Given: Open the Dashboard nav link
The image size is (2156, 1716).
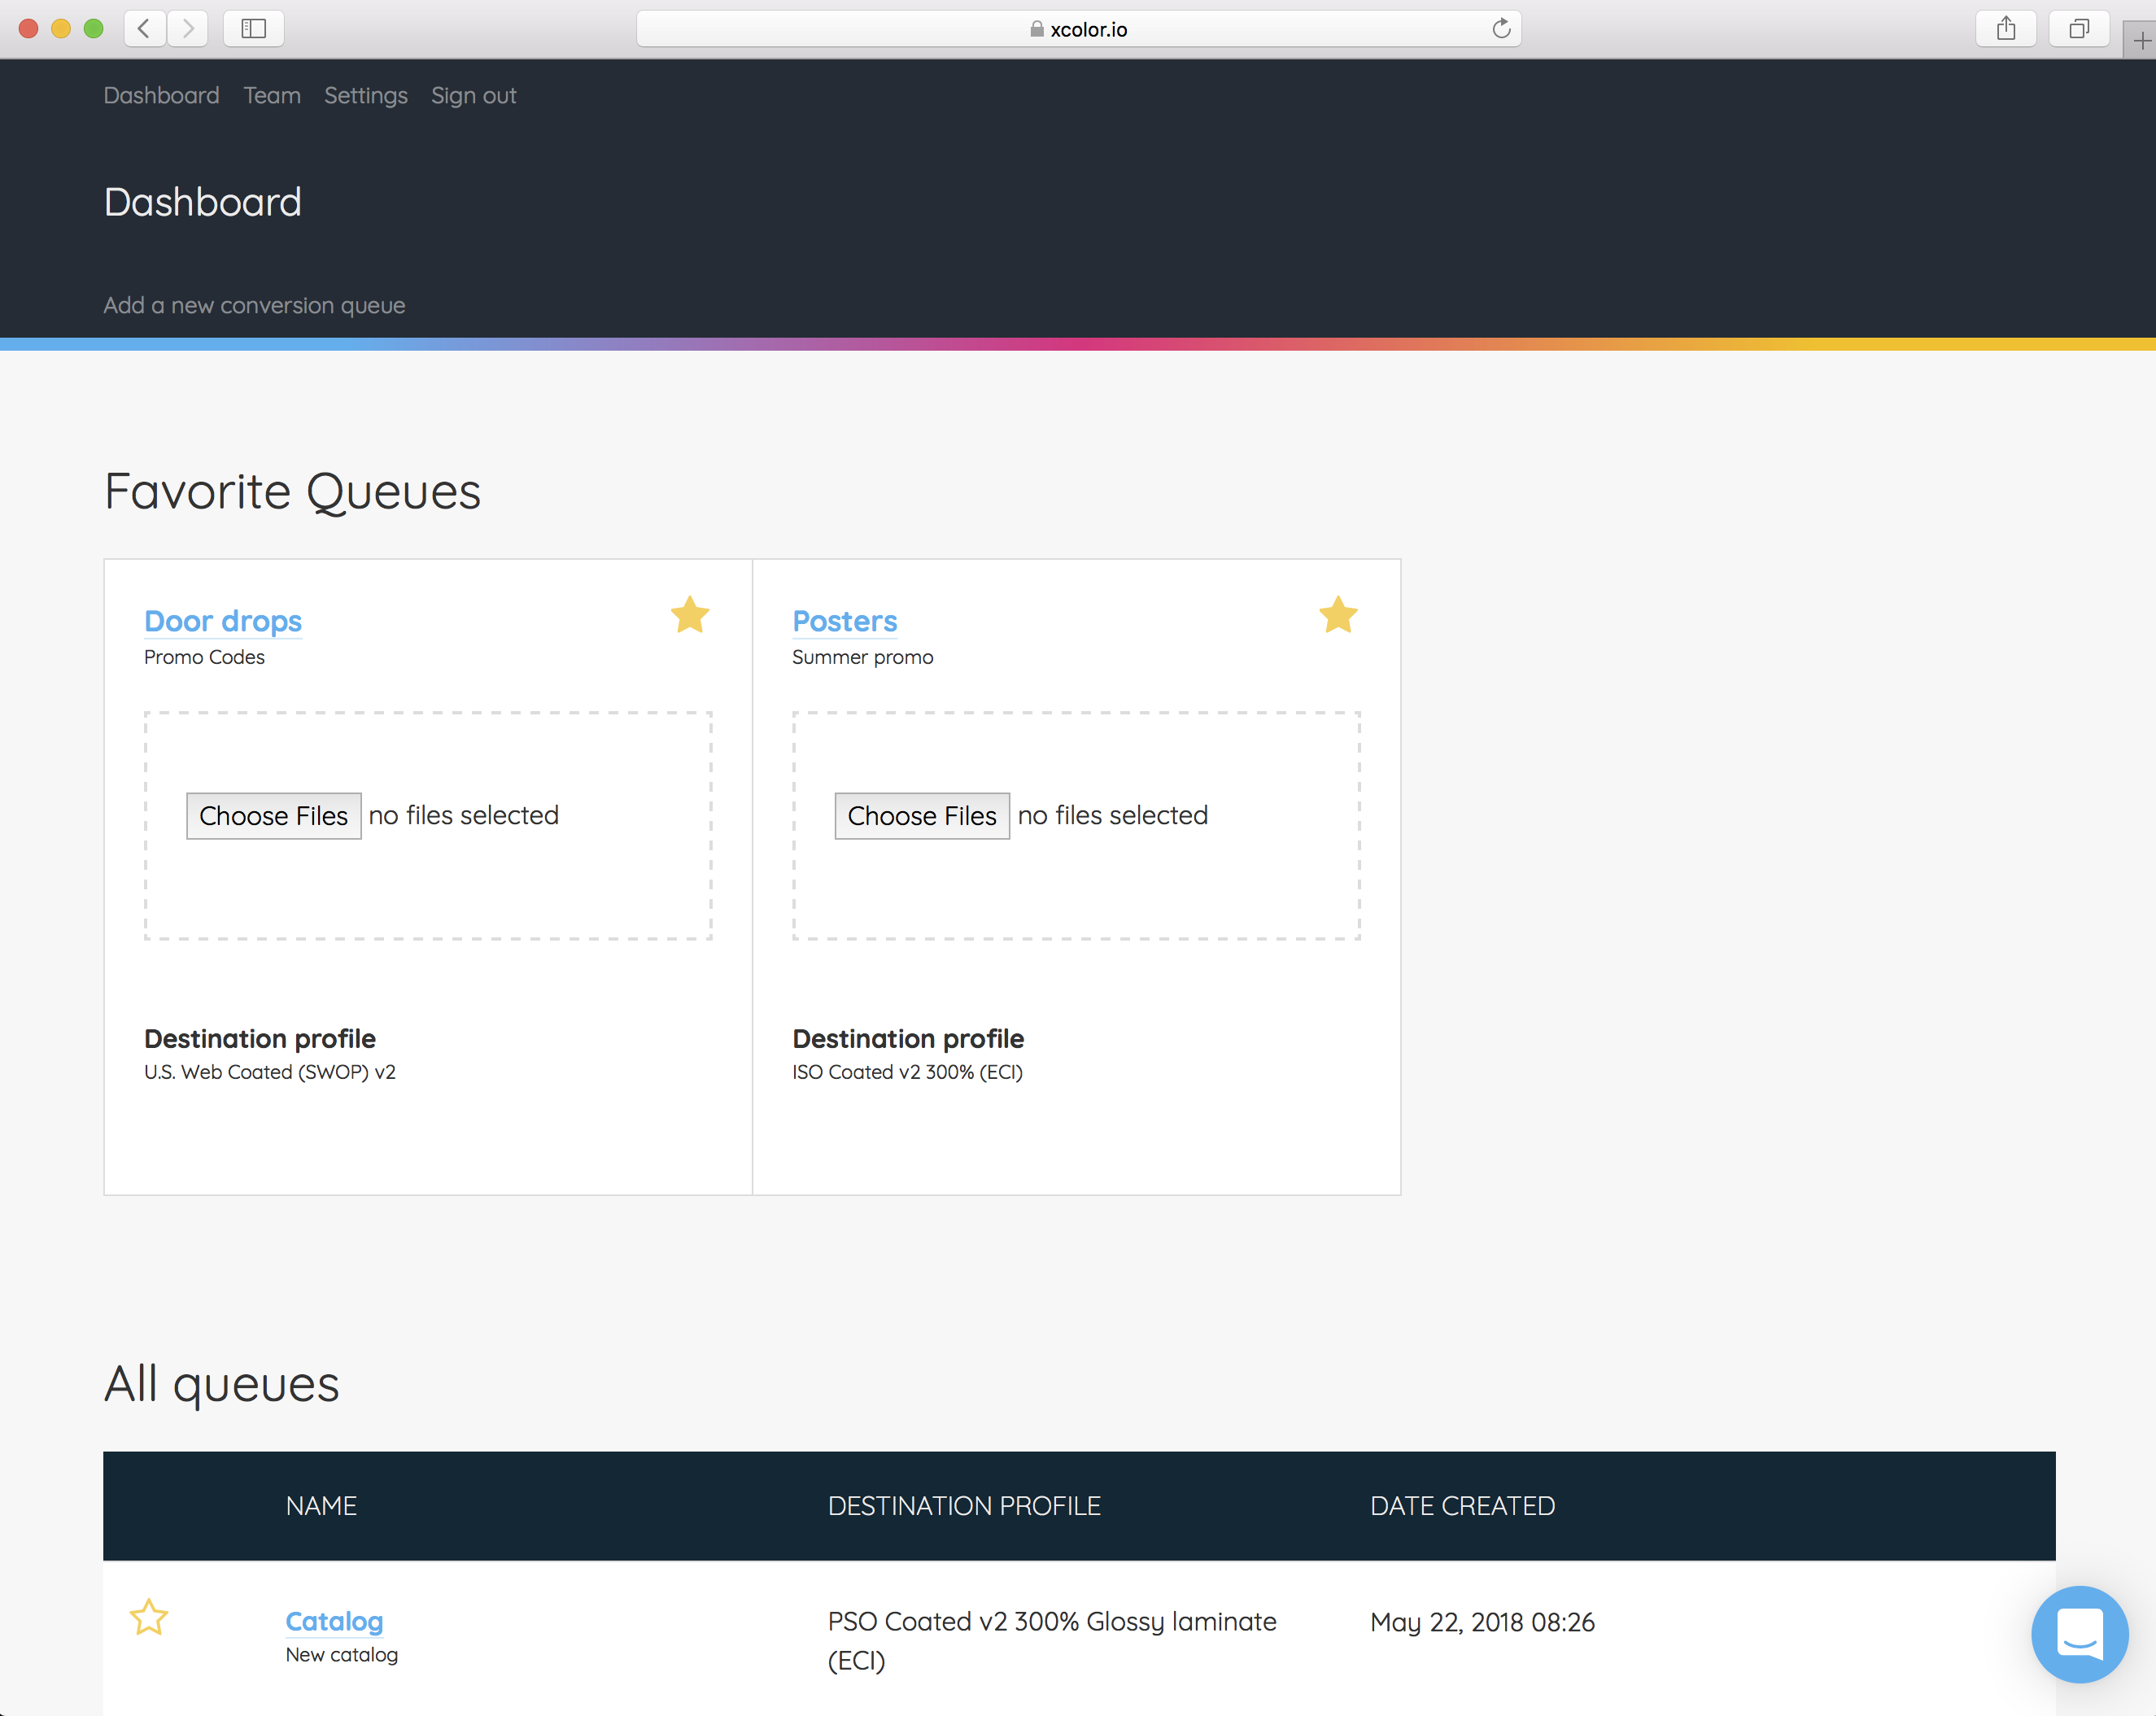Looking at the screenshot, I should coord(161,95).
